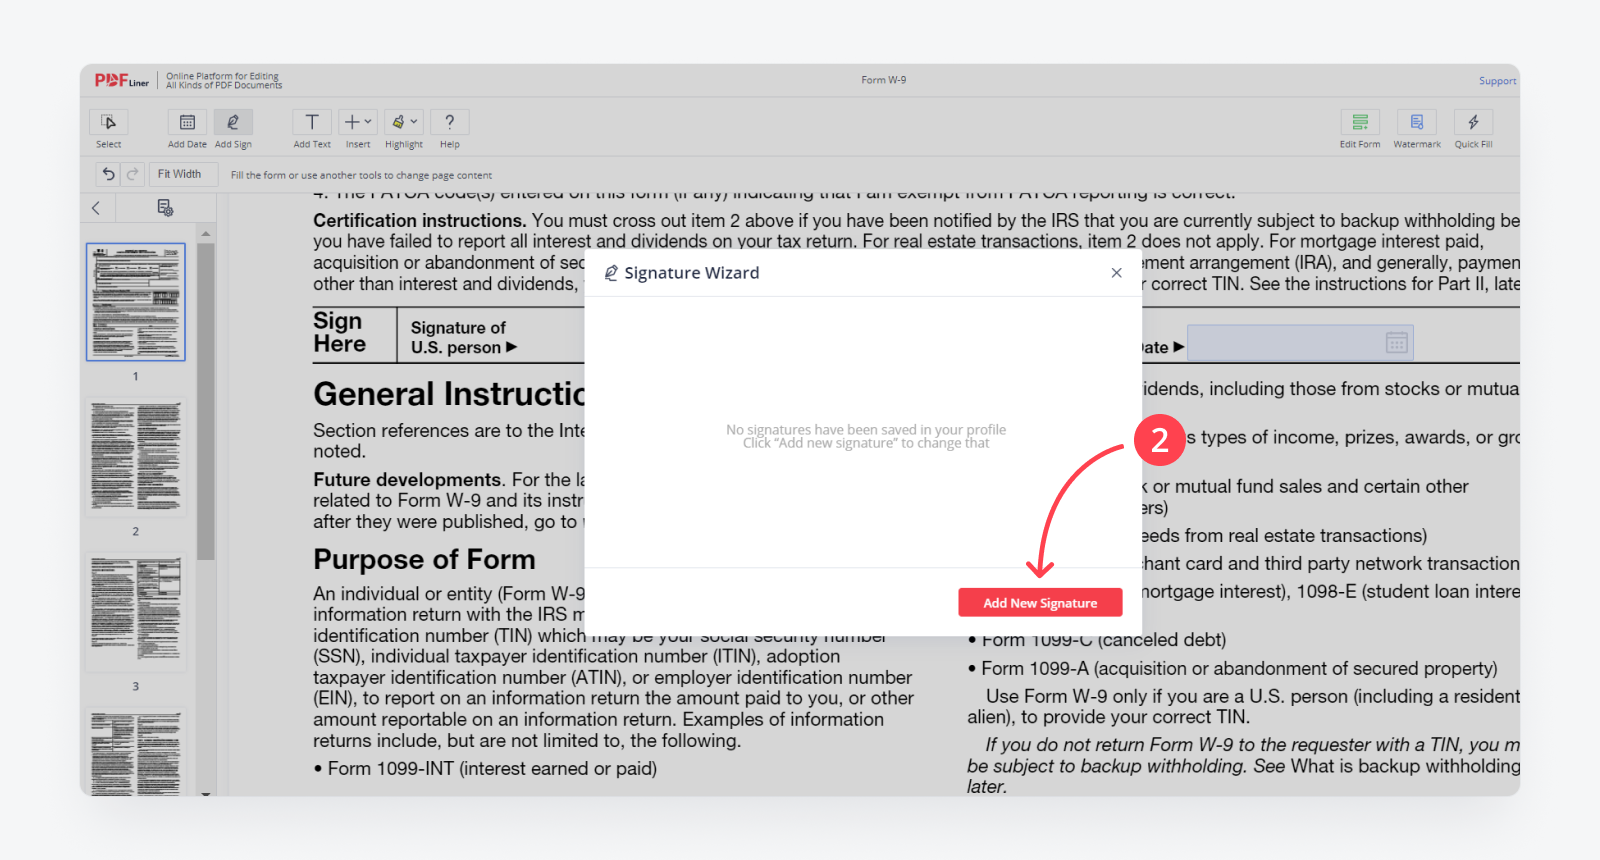Open the Highlight tool dropdown
The image size is (1600, 860).
point(404,122)
